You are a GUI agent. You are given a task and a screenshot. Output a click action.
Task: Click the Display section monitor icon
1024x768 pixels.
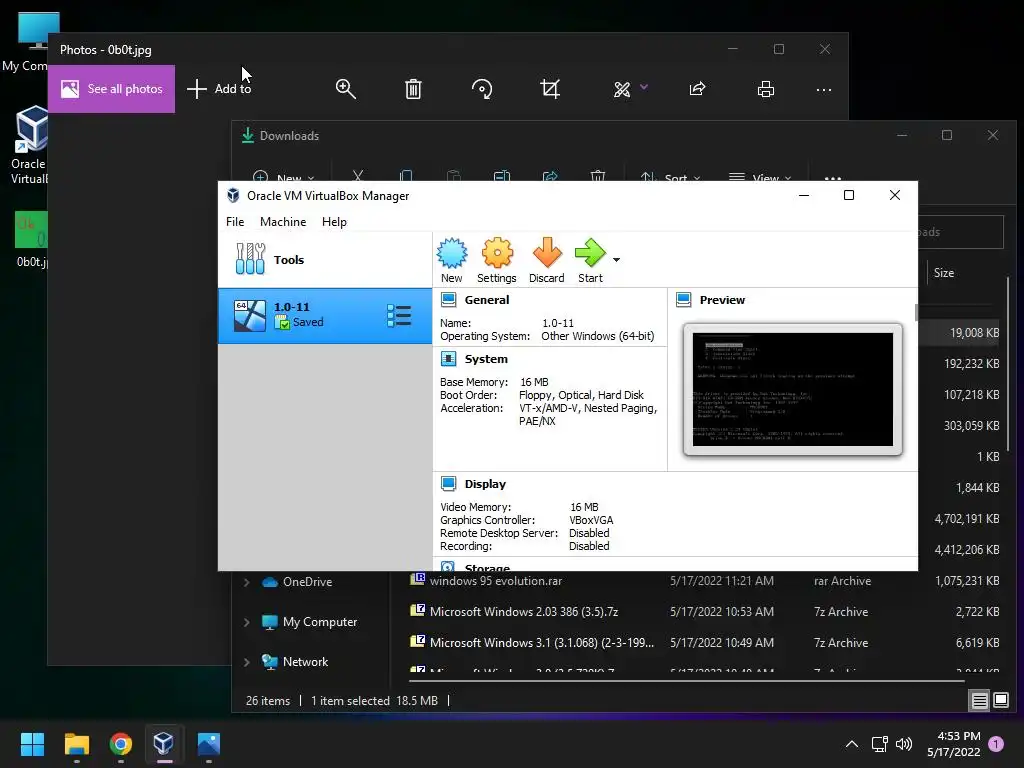(x=449, y=484)
